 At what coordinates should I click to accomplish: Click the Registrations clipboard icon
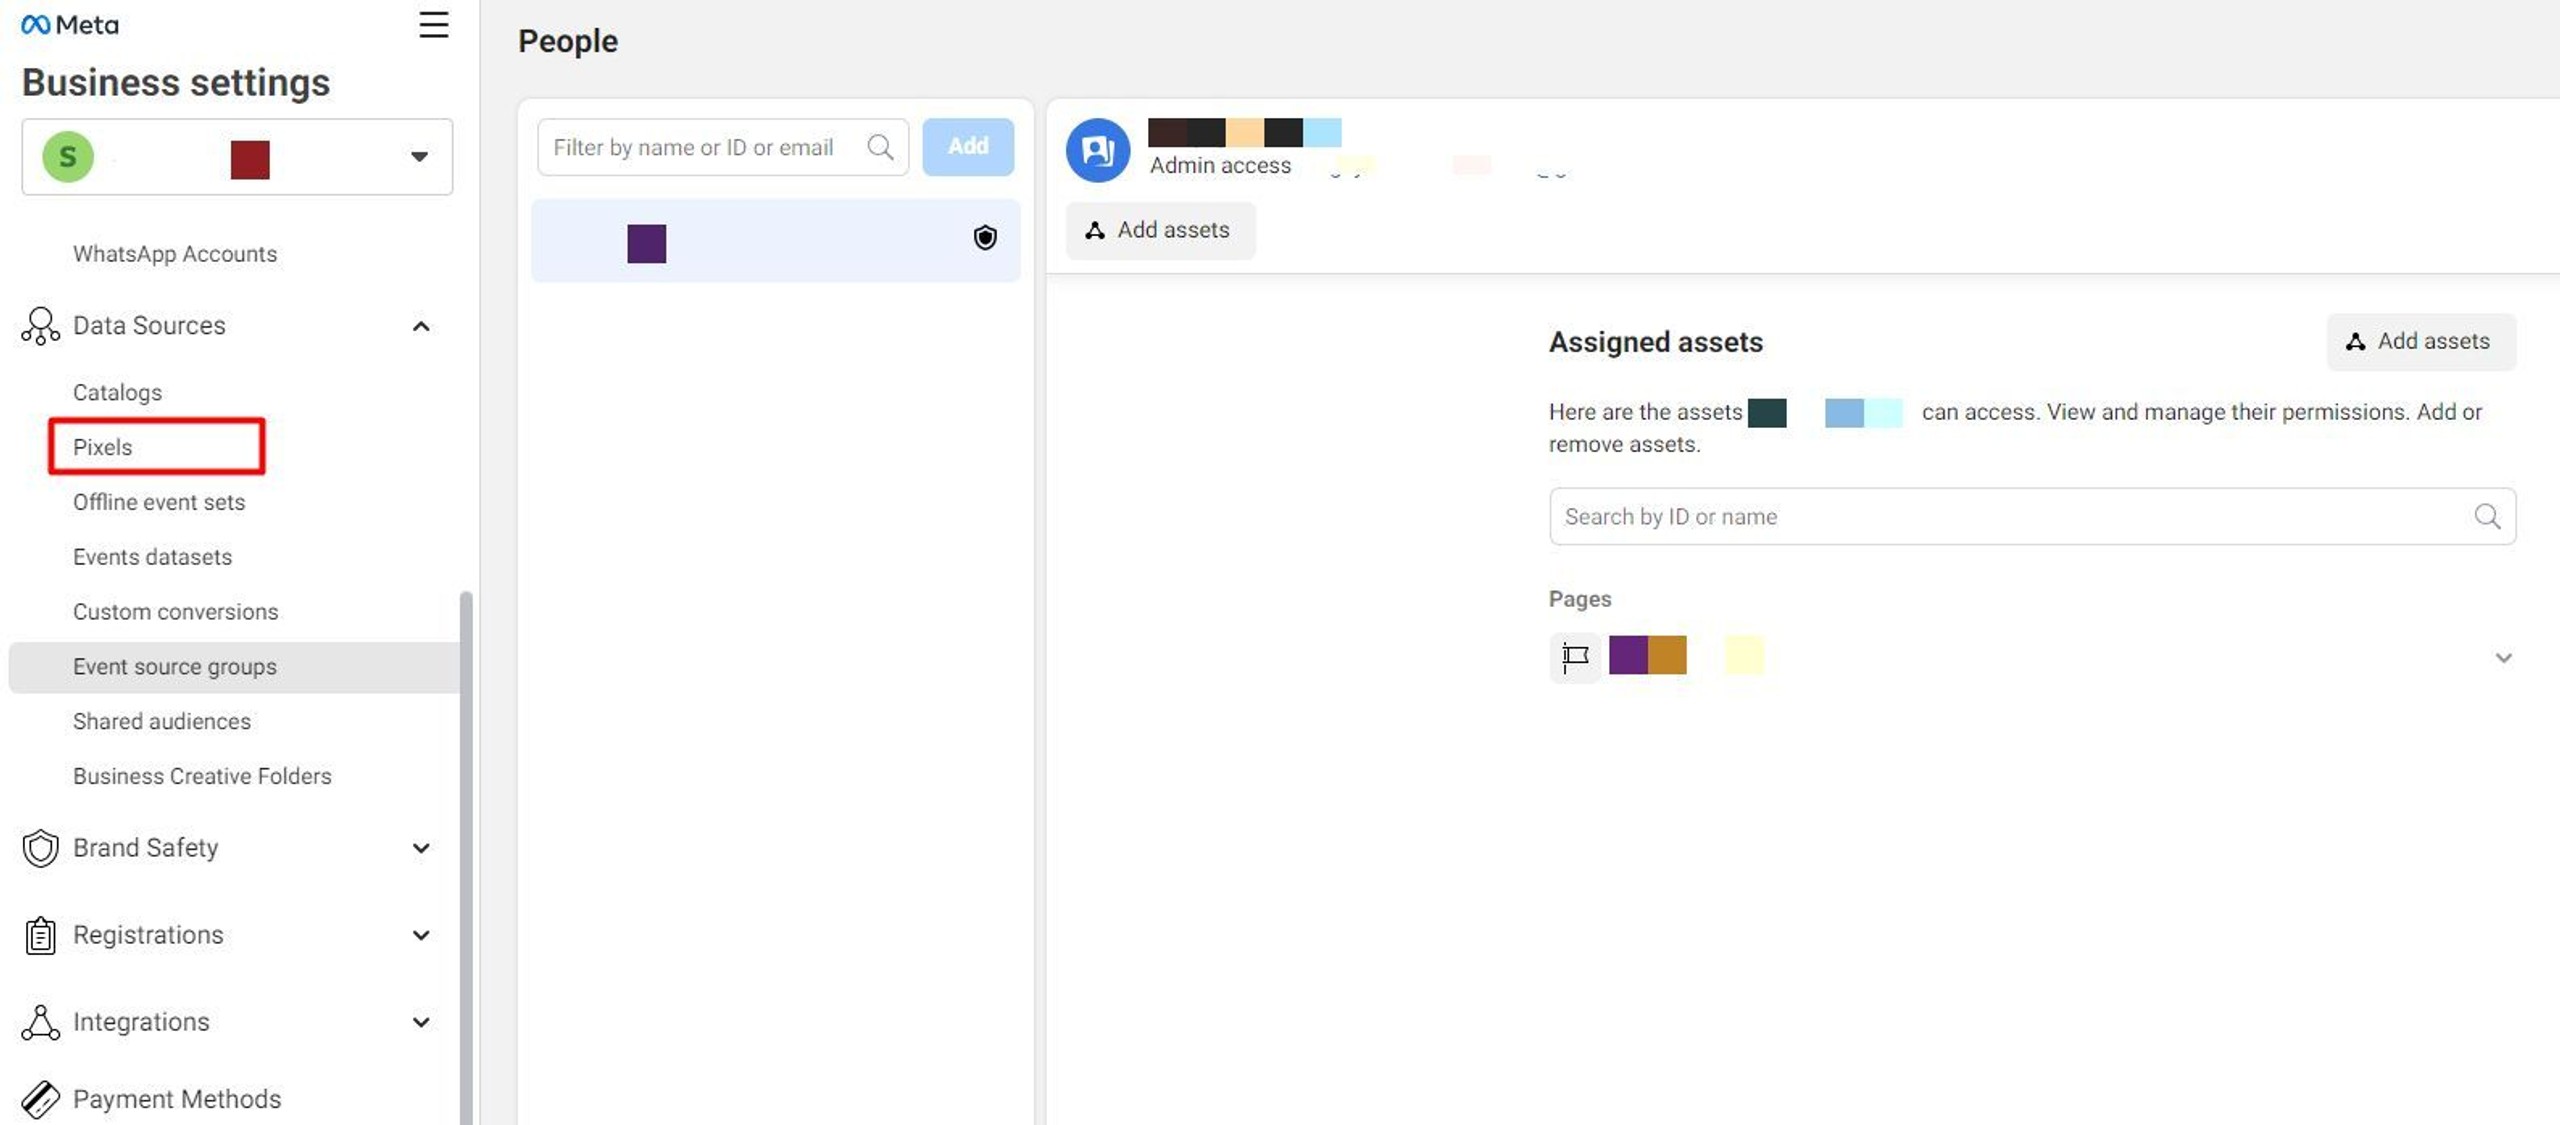40,935
